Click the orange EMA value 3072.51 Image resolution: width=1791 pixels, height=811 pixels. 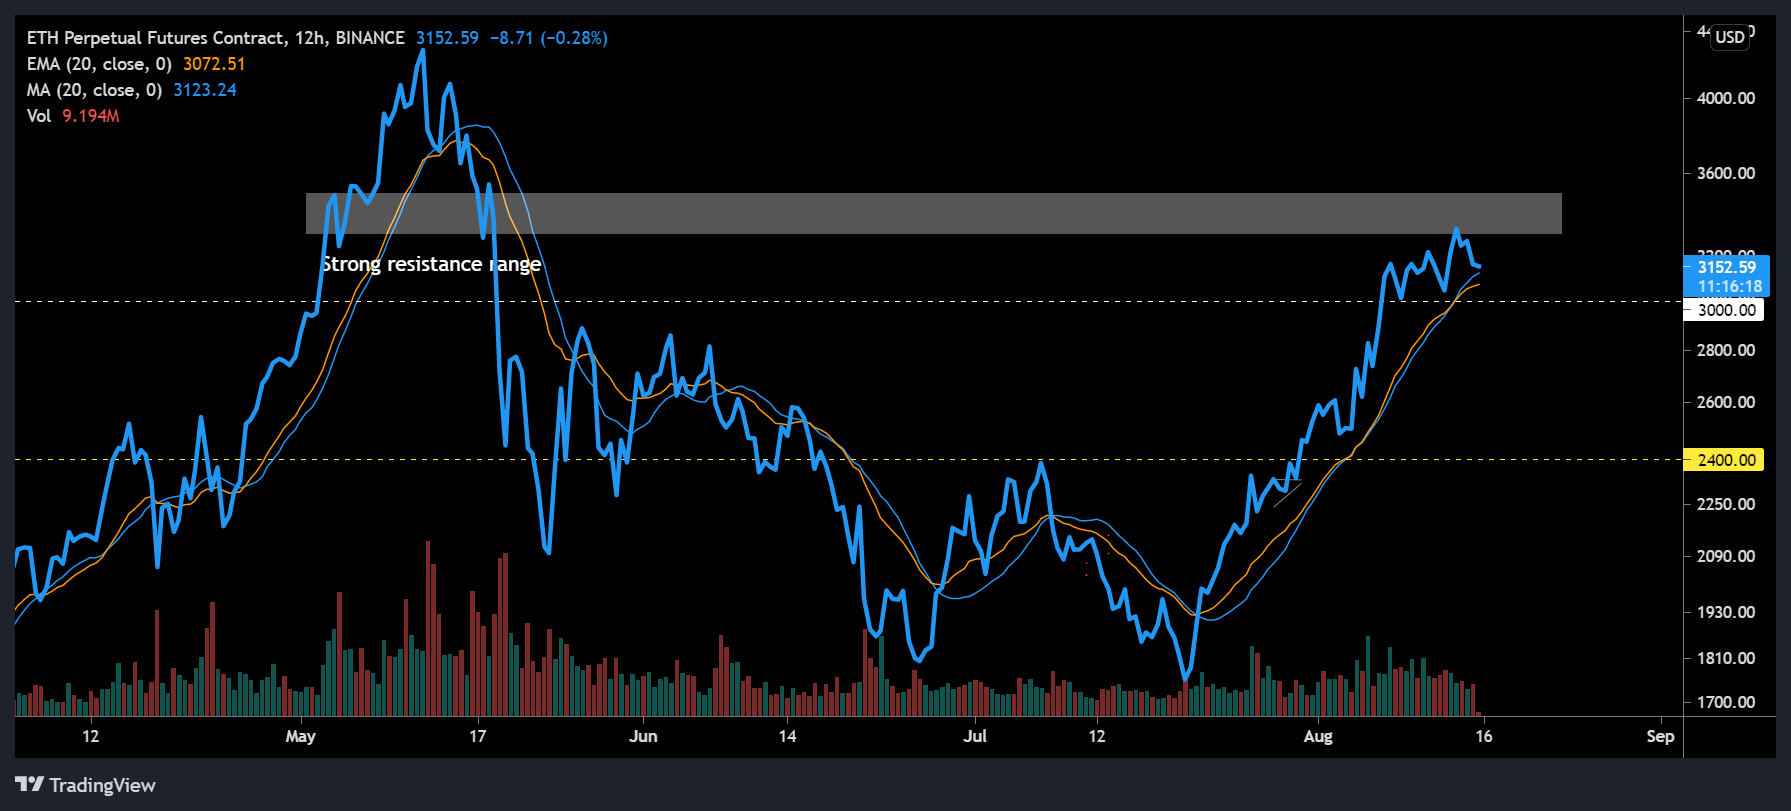click(x=214, y=64)
